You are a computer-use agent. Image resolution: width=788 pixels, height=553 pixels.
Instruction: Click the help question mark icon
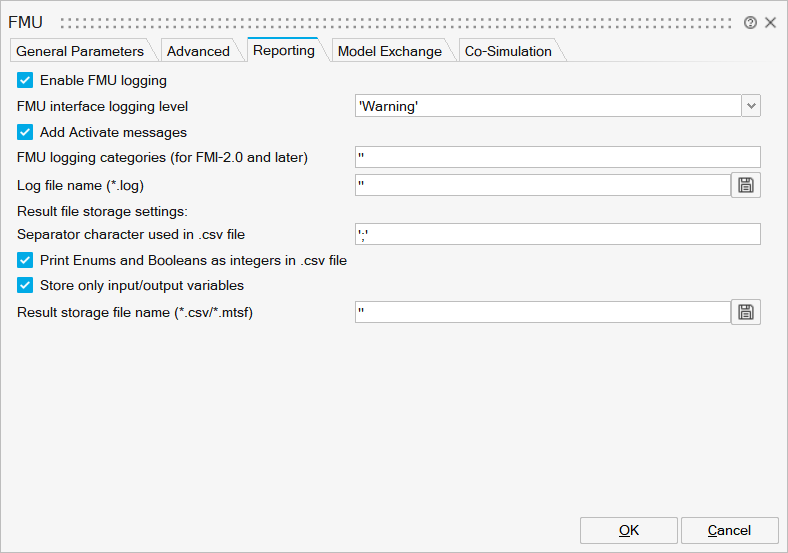[x=750, y=22]
